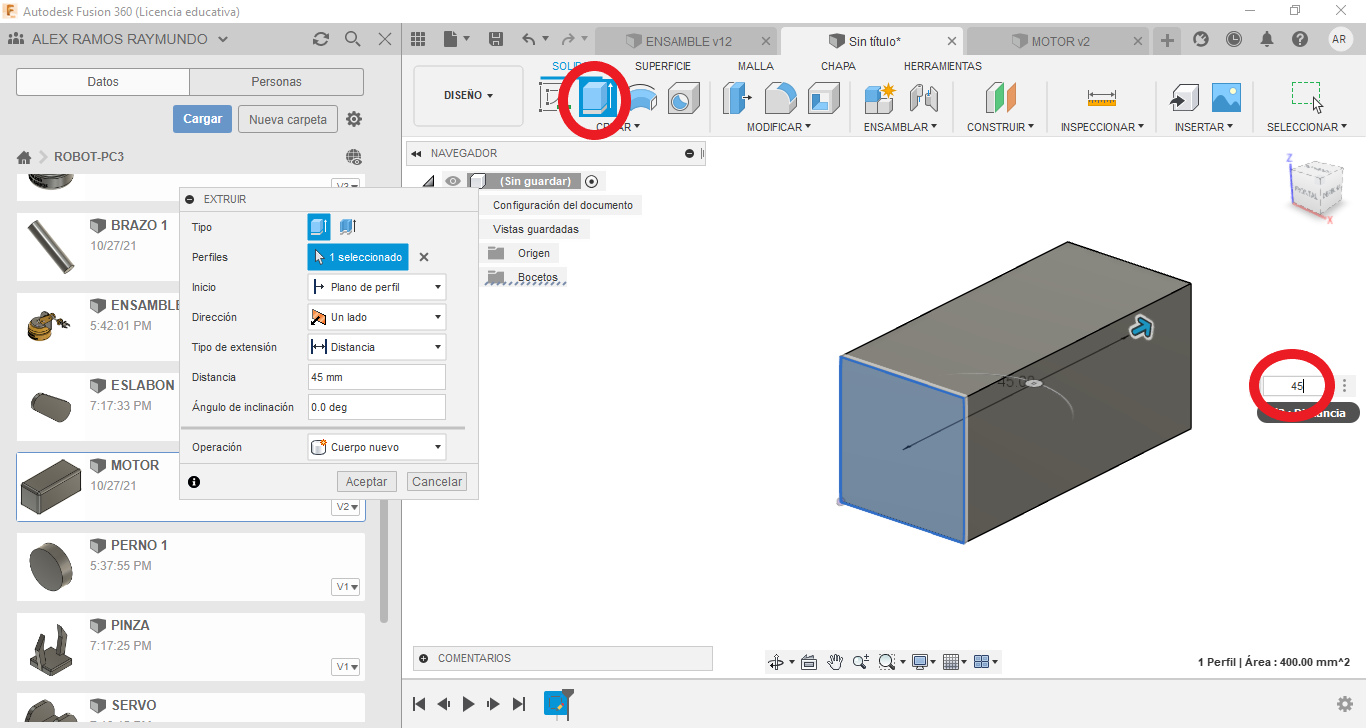Expand the COMENTARIOS panel
The image size is (1366, 728).
423,658
